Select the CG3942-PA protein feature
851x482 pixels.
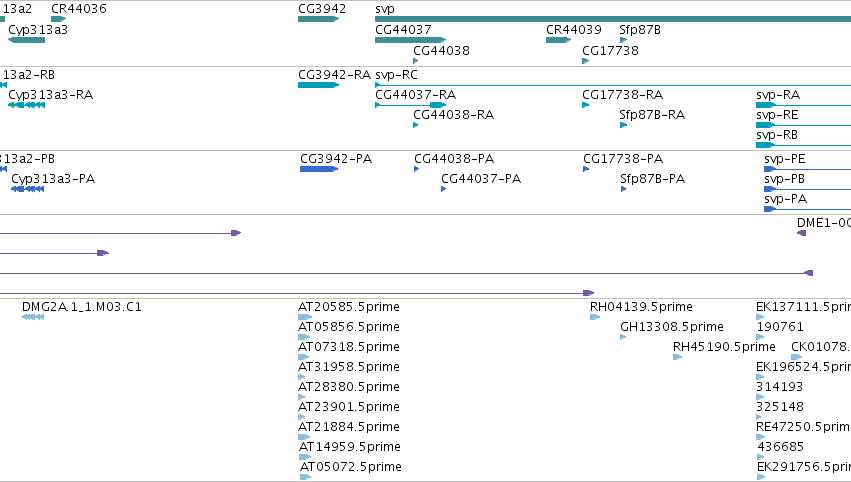[319, 169]
